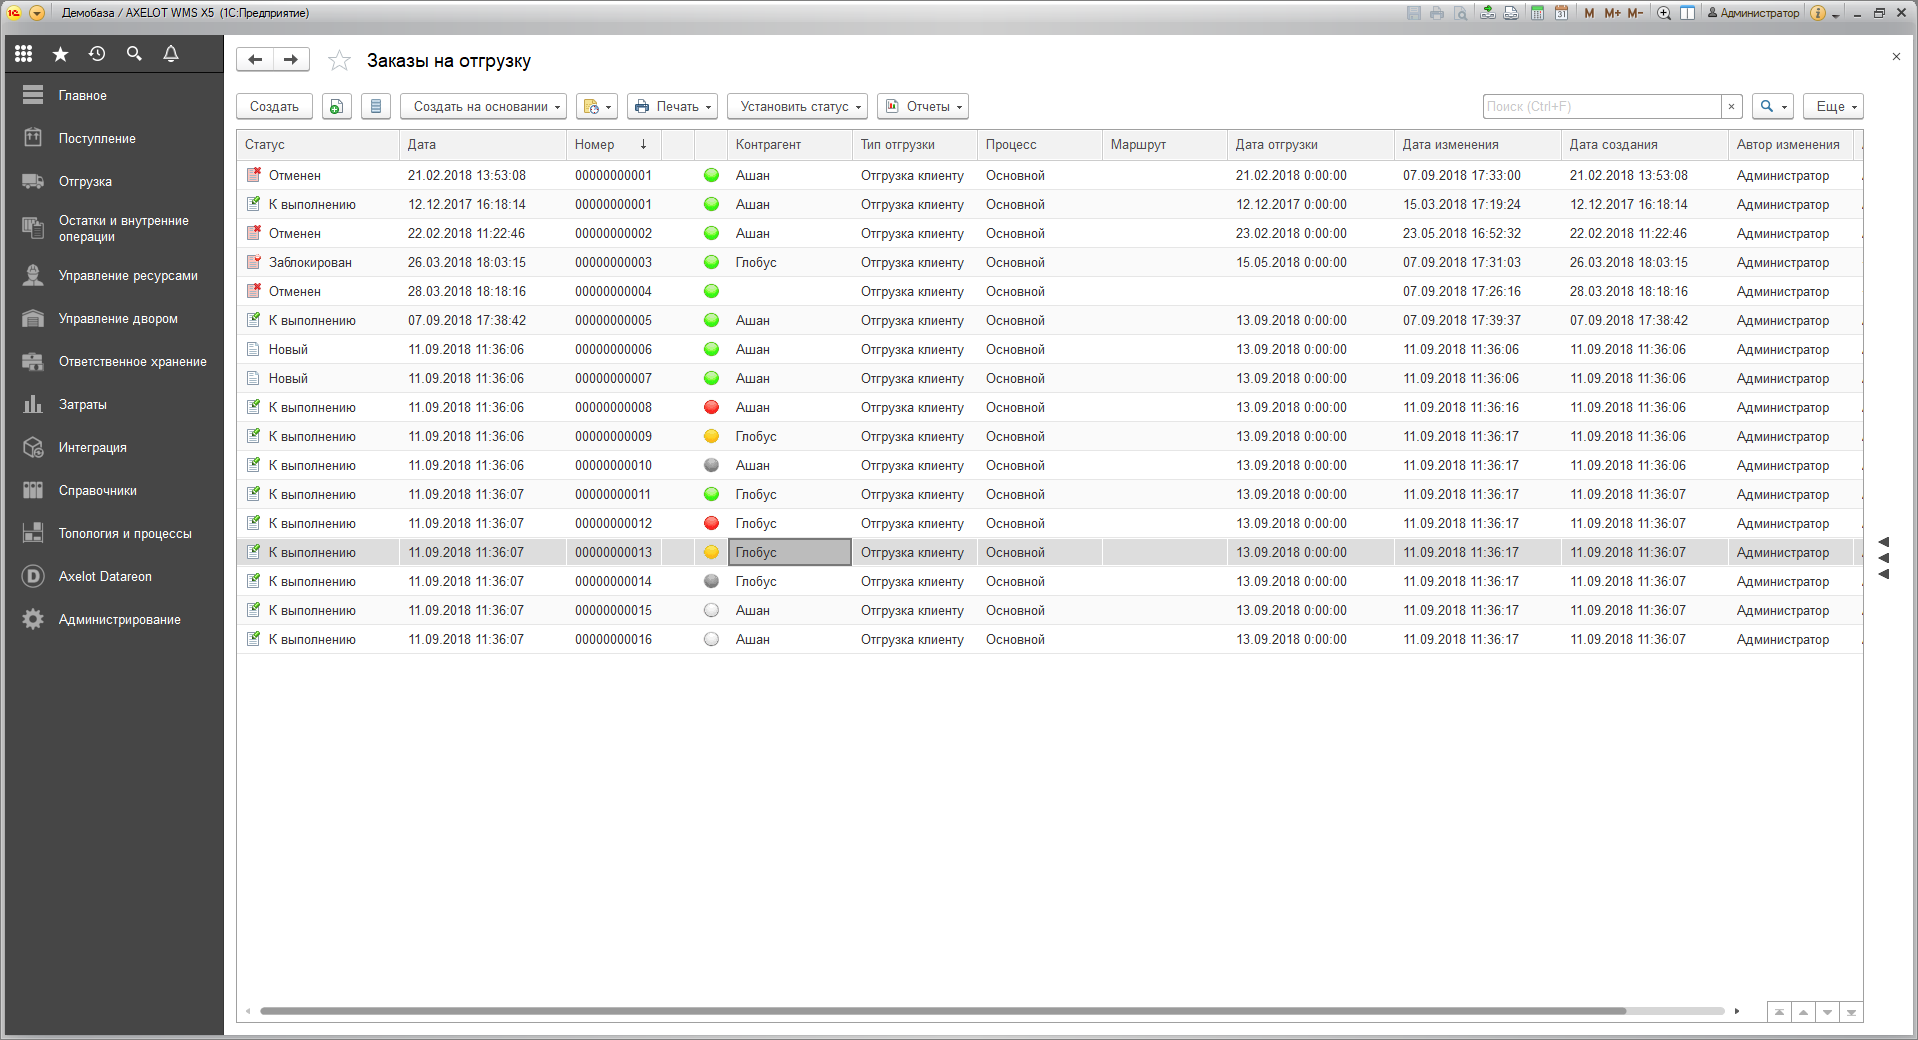
Task: Select the Заблокирован status cell
Action: [318, 262]
